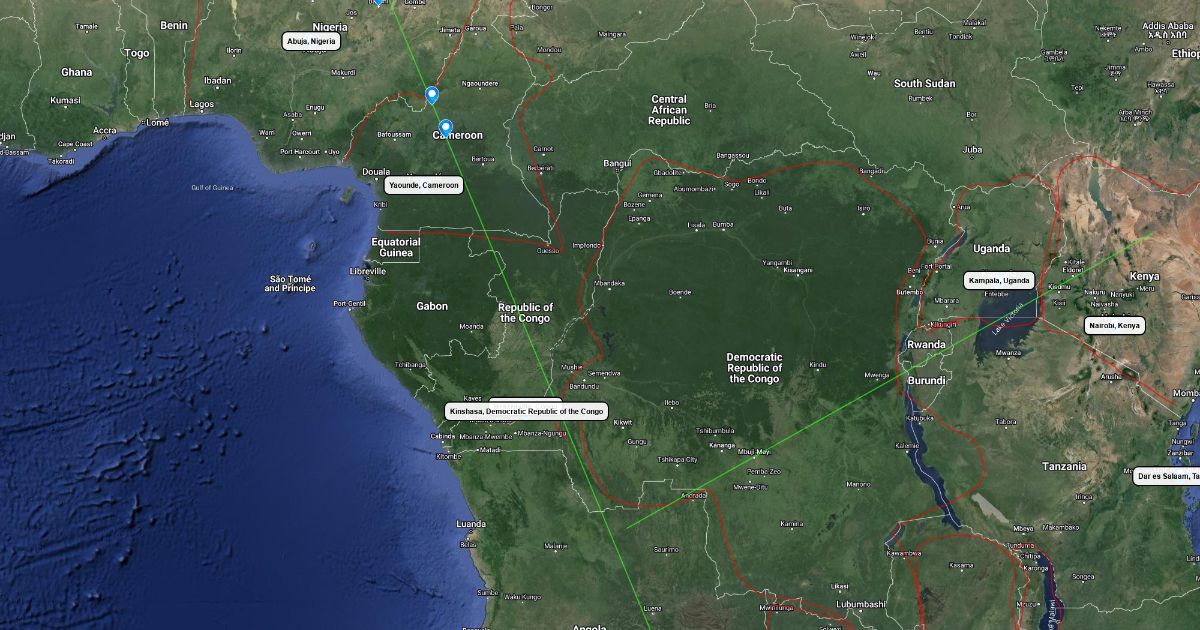
Task: Select the Nairobi, Kenya label box
Action: [1114, 325]
